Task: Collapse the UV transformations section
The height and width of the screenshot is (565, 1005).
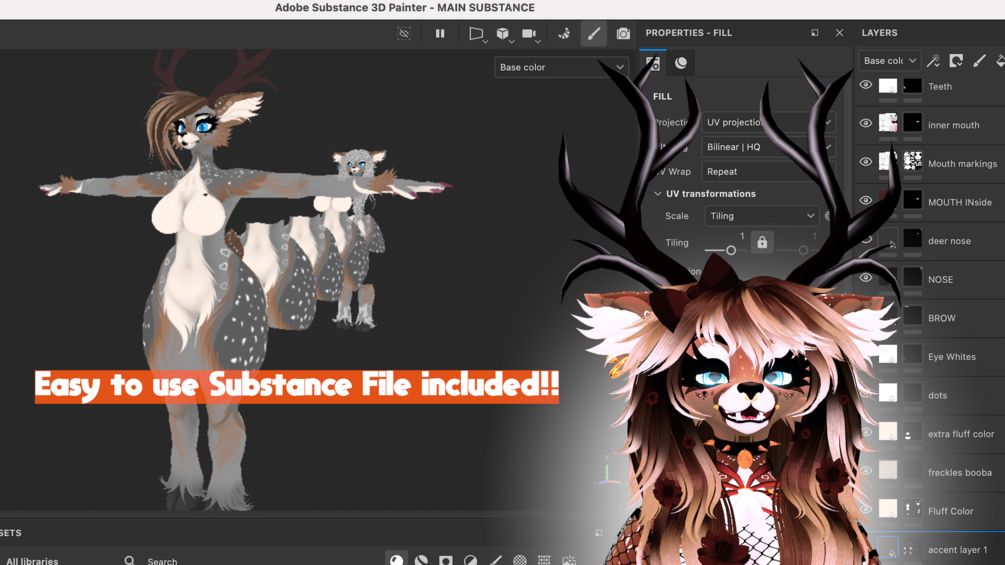Action: tap(658, 193)
